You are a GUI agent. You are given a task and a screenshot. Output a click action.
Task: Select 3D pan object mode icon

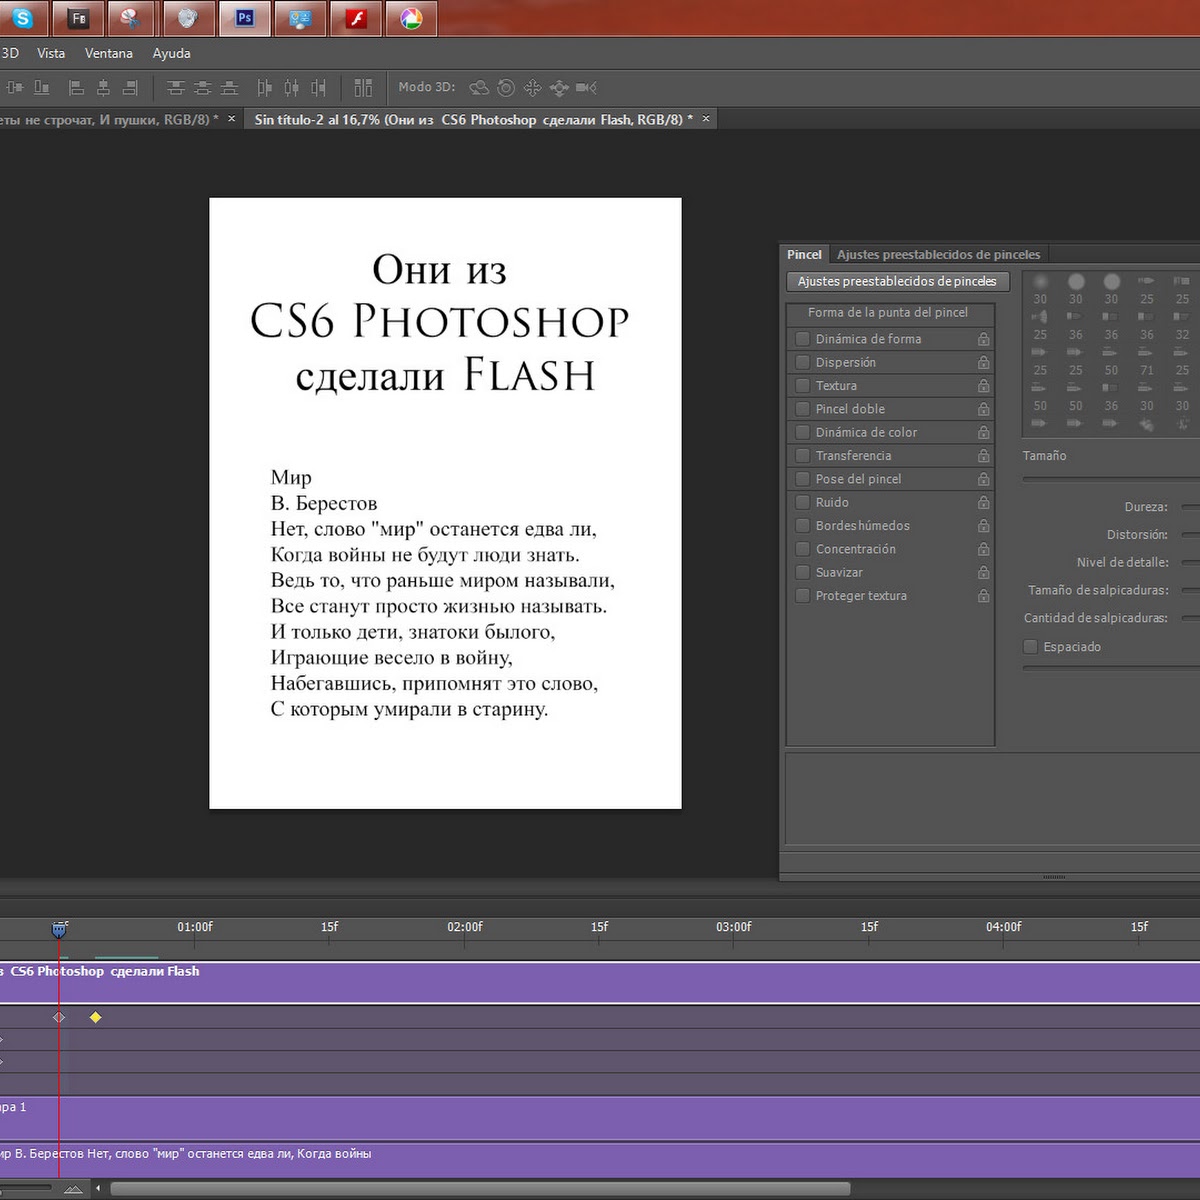(533, 88)
